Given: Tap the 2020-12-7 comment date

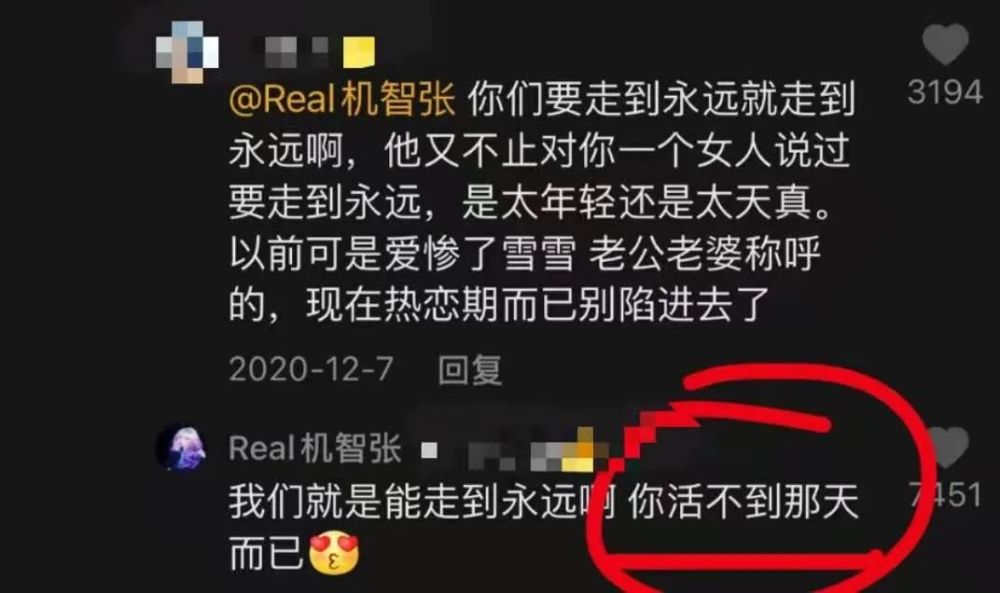Looking at the screenshot, I should point(311,369).
